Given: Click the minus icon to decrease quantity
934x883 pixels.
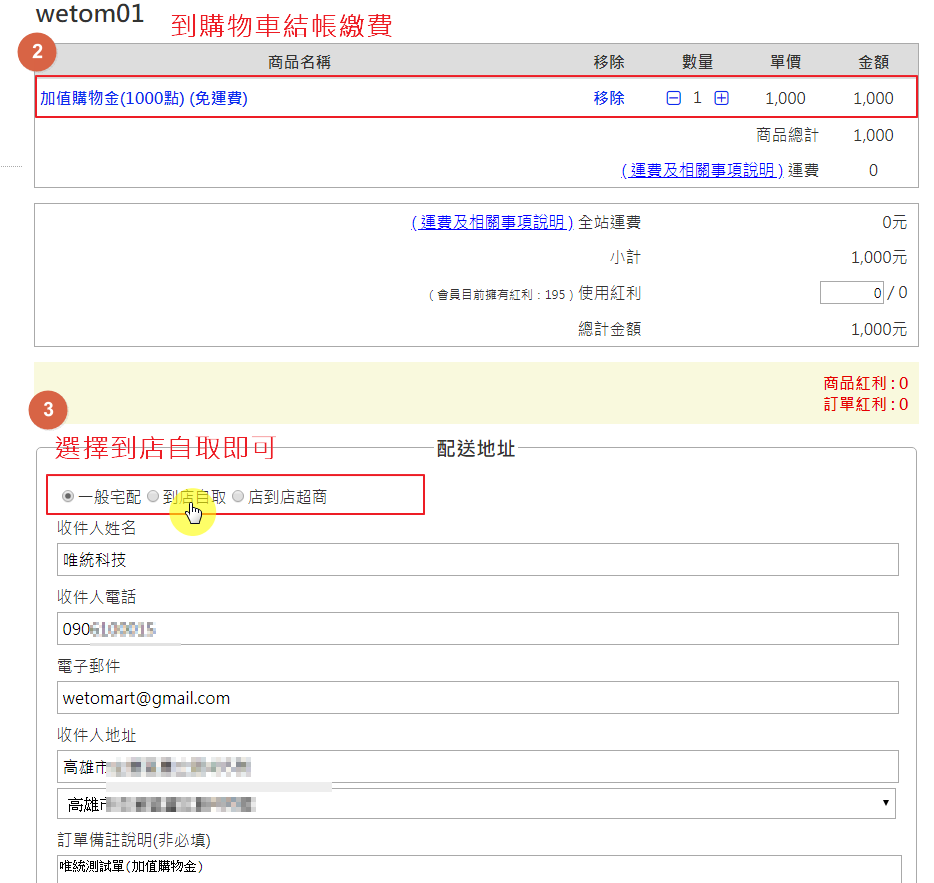Looking at the screenshot, I should point(674,98).
